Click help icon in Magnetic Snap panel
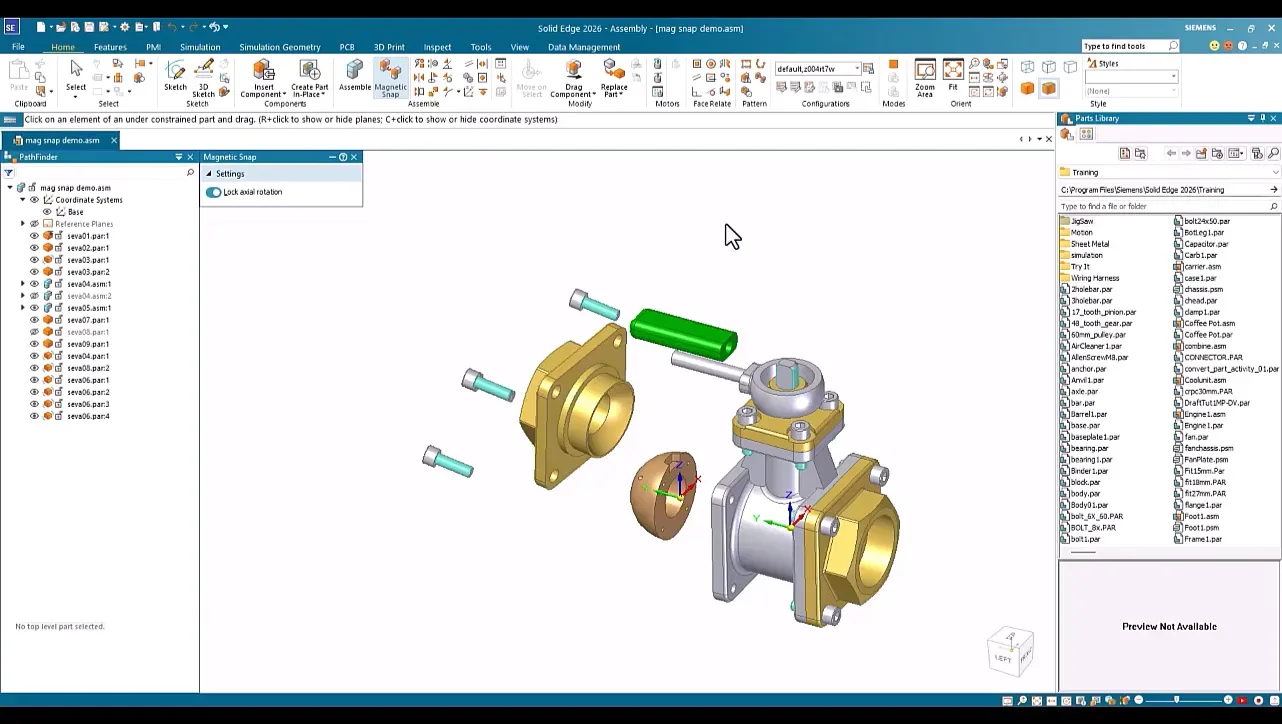Viewport: 1282px width, 724px height. [343, 157]
